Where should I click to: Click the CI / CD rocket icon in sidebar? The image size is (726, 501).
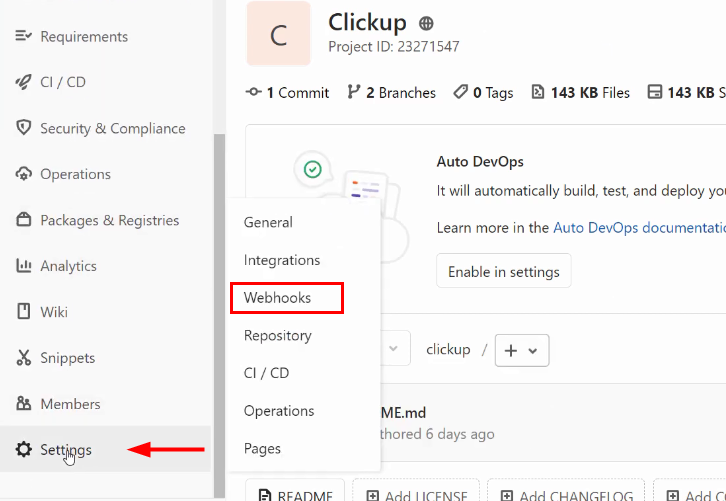(x=23, y=82)
